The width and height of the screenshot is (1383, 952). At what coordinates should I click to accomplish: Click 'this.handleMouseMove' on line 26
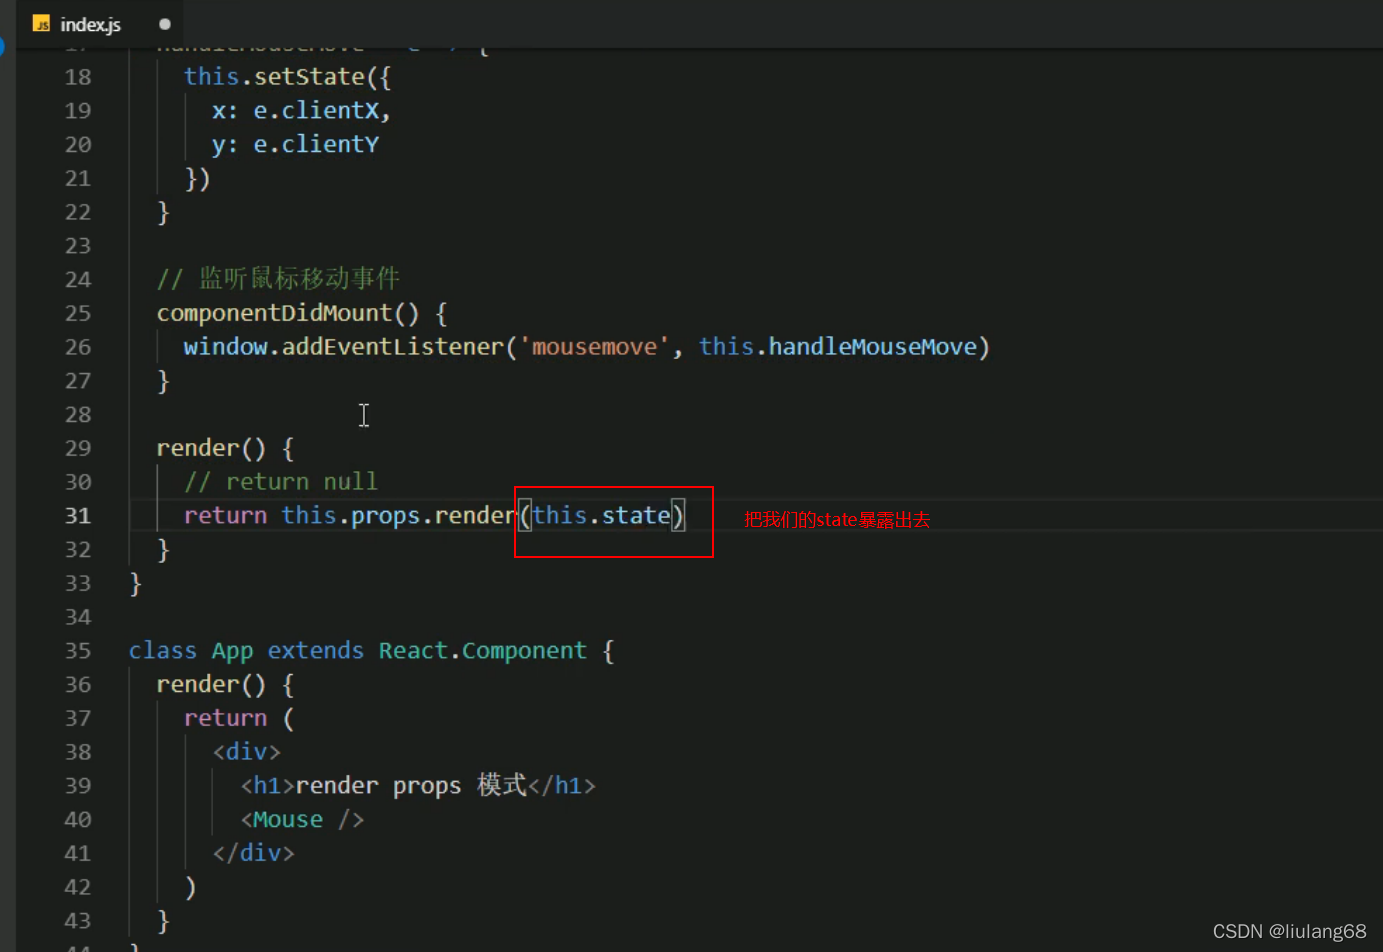point(838,347)
